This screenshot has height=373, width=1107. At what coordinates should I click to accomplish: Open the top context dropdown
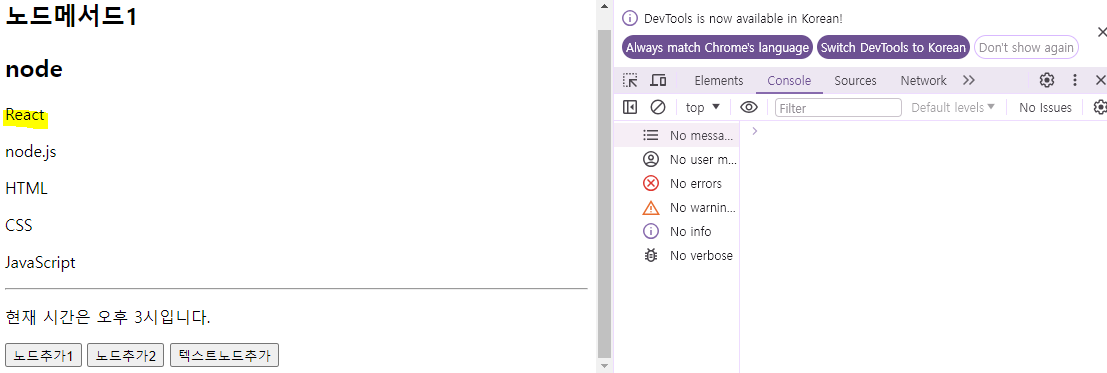pos(703,107)
